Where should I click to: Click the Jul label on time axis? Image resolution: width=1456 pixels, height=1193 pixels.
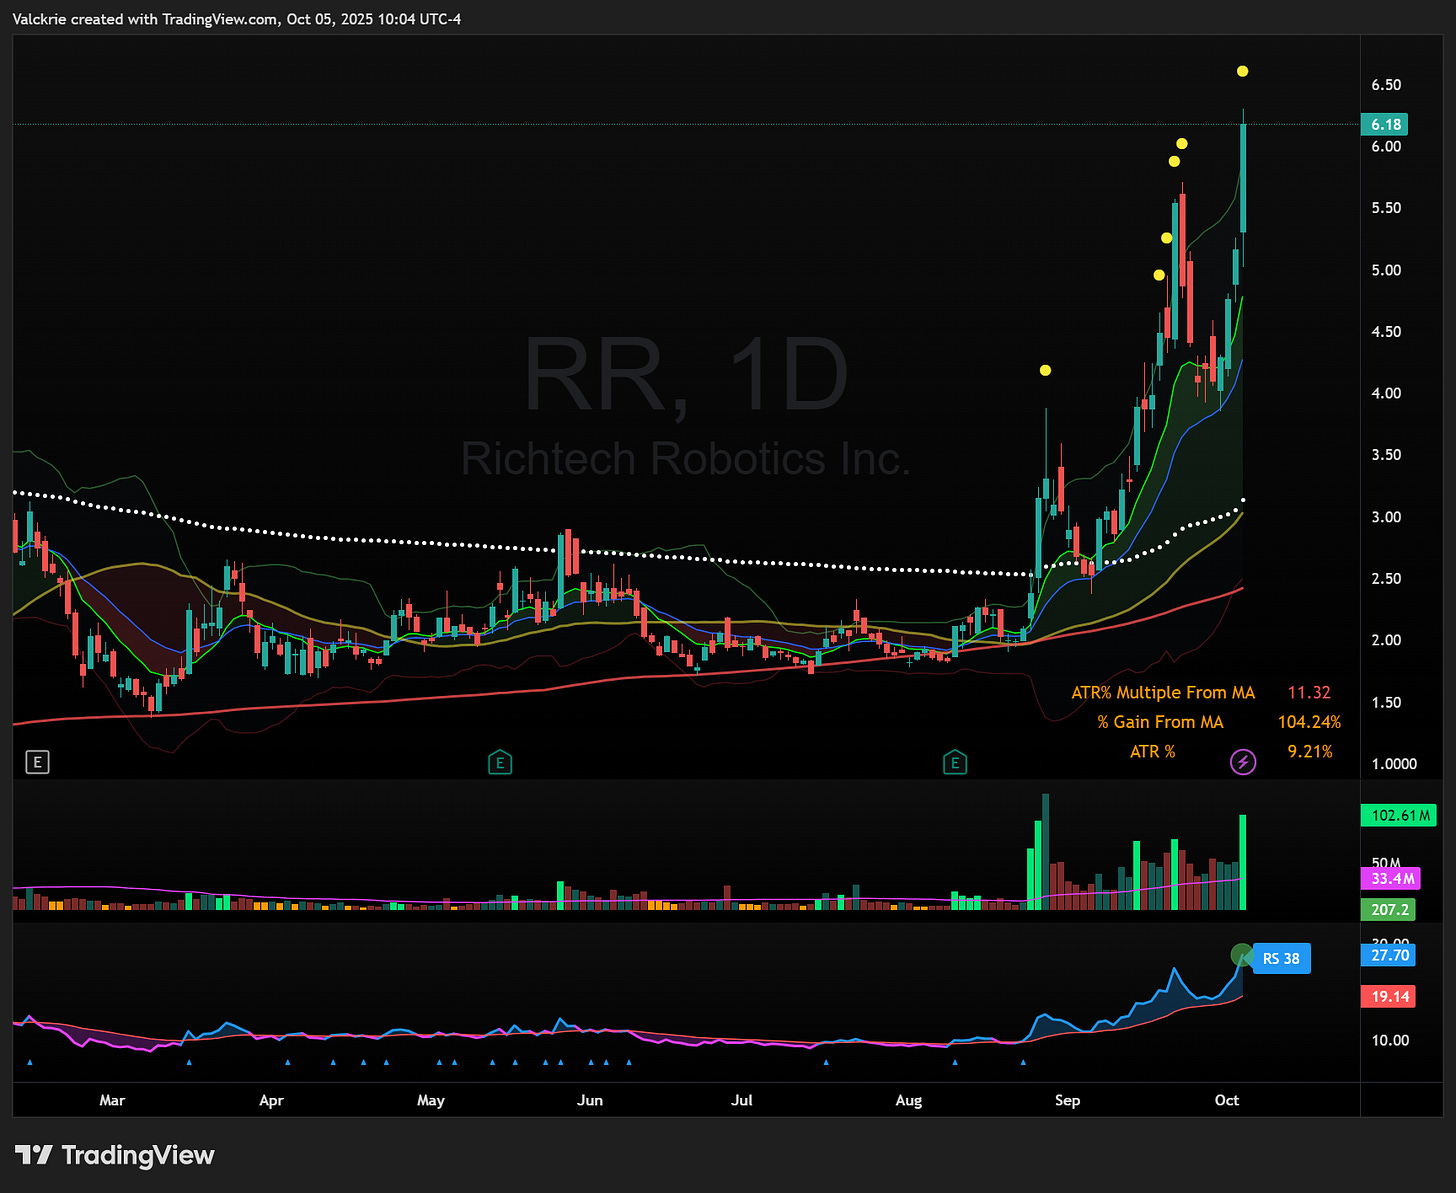(741, 1100)
